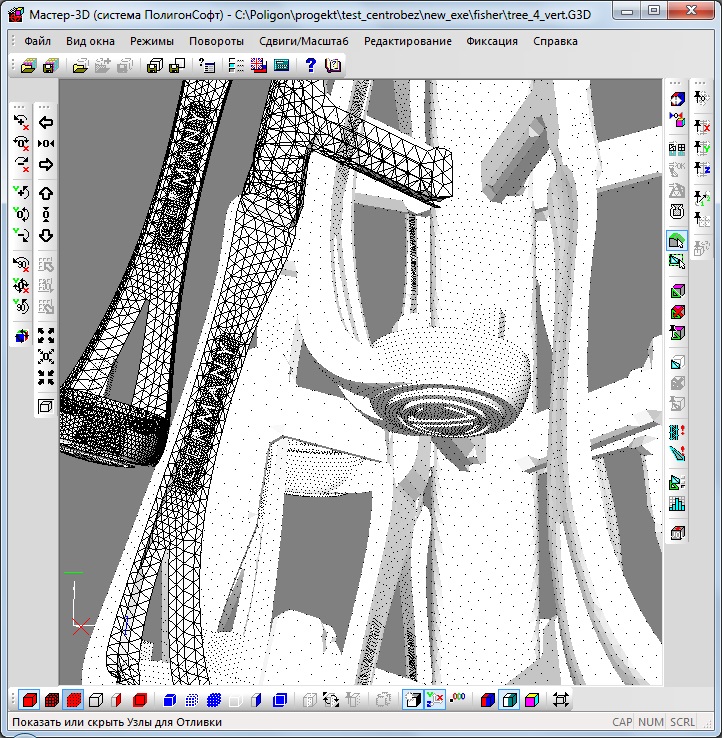The height and width of the screenshot is (738, 723).
Task: Toggle the pressed red dotted cube nodes button
Action: pyautogui.click(x=73, y=700)
